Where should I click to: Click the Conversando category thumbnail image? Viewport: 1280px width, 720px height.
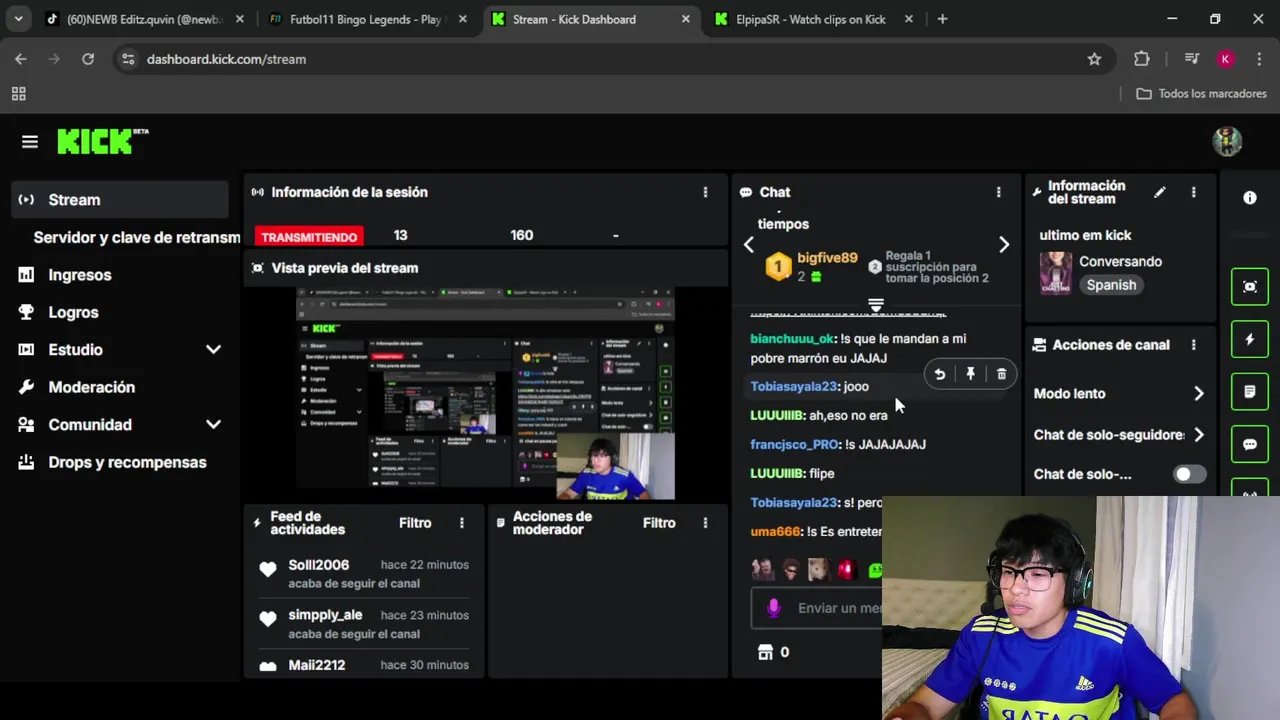coord(1056,273)
